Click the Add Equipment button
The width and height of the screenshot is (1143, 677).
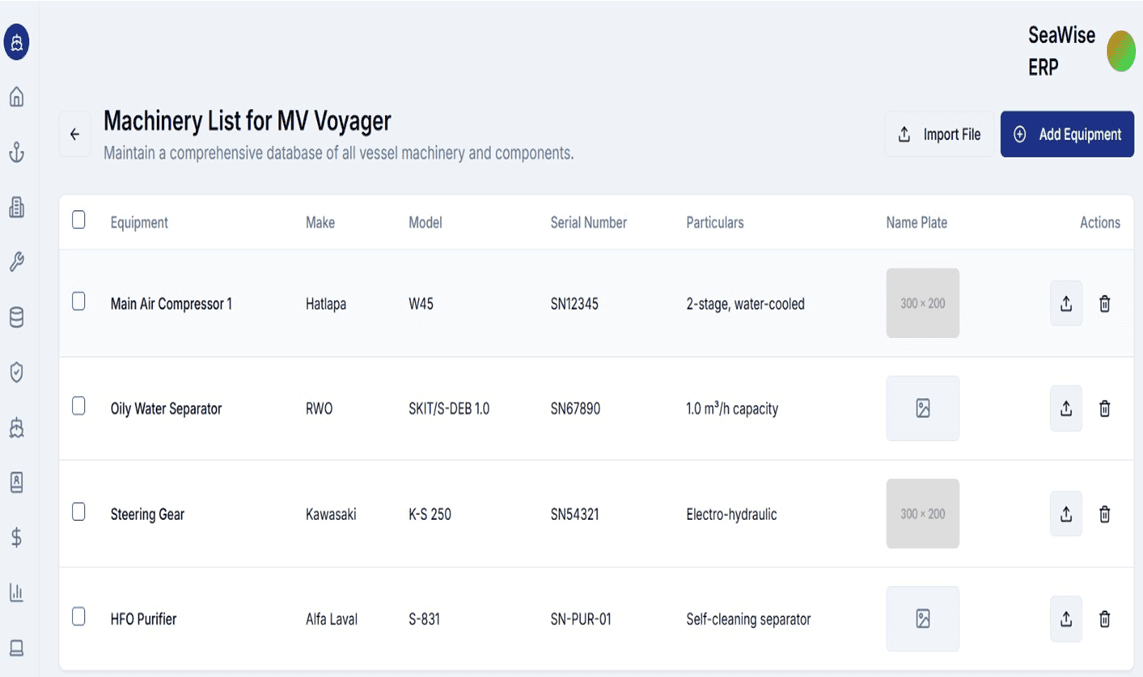coord(1067,133)
